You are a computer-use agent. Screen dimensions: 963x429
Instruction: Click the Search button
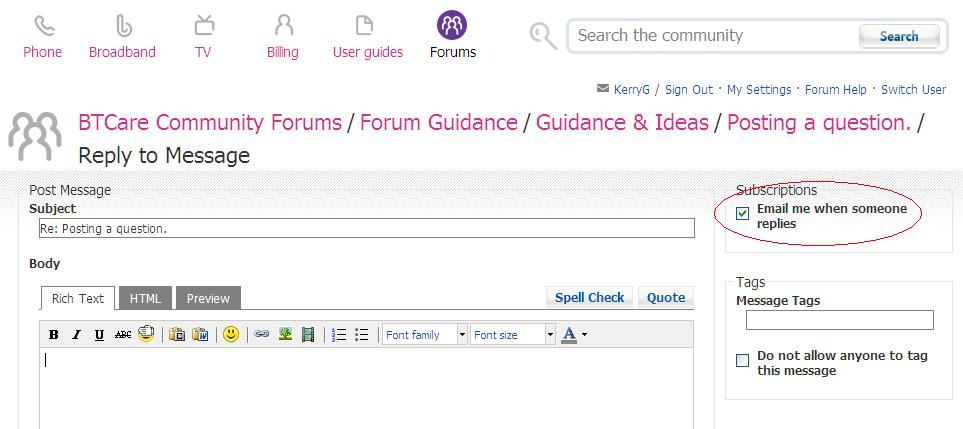[899, 36]
